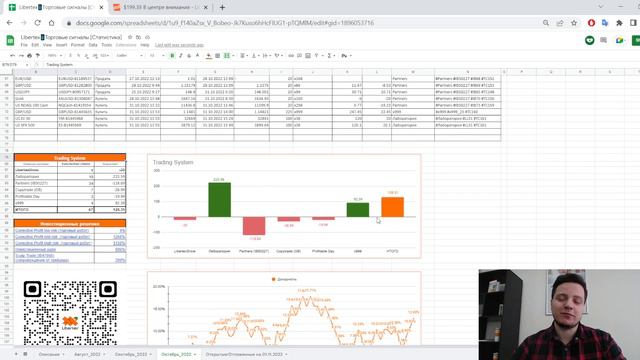Click the Print toolbar icon
The height and width of the screenshot is (360, 640).
29,56
